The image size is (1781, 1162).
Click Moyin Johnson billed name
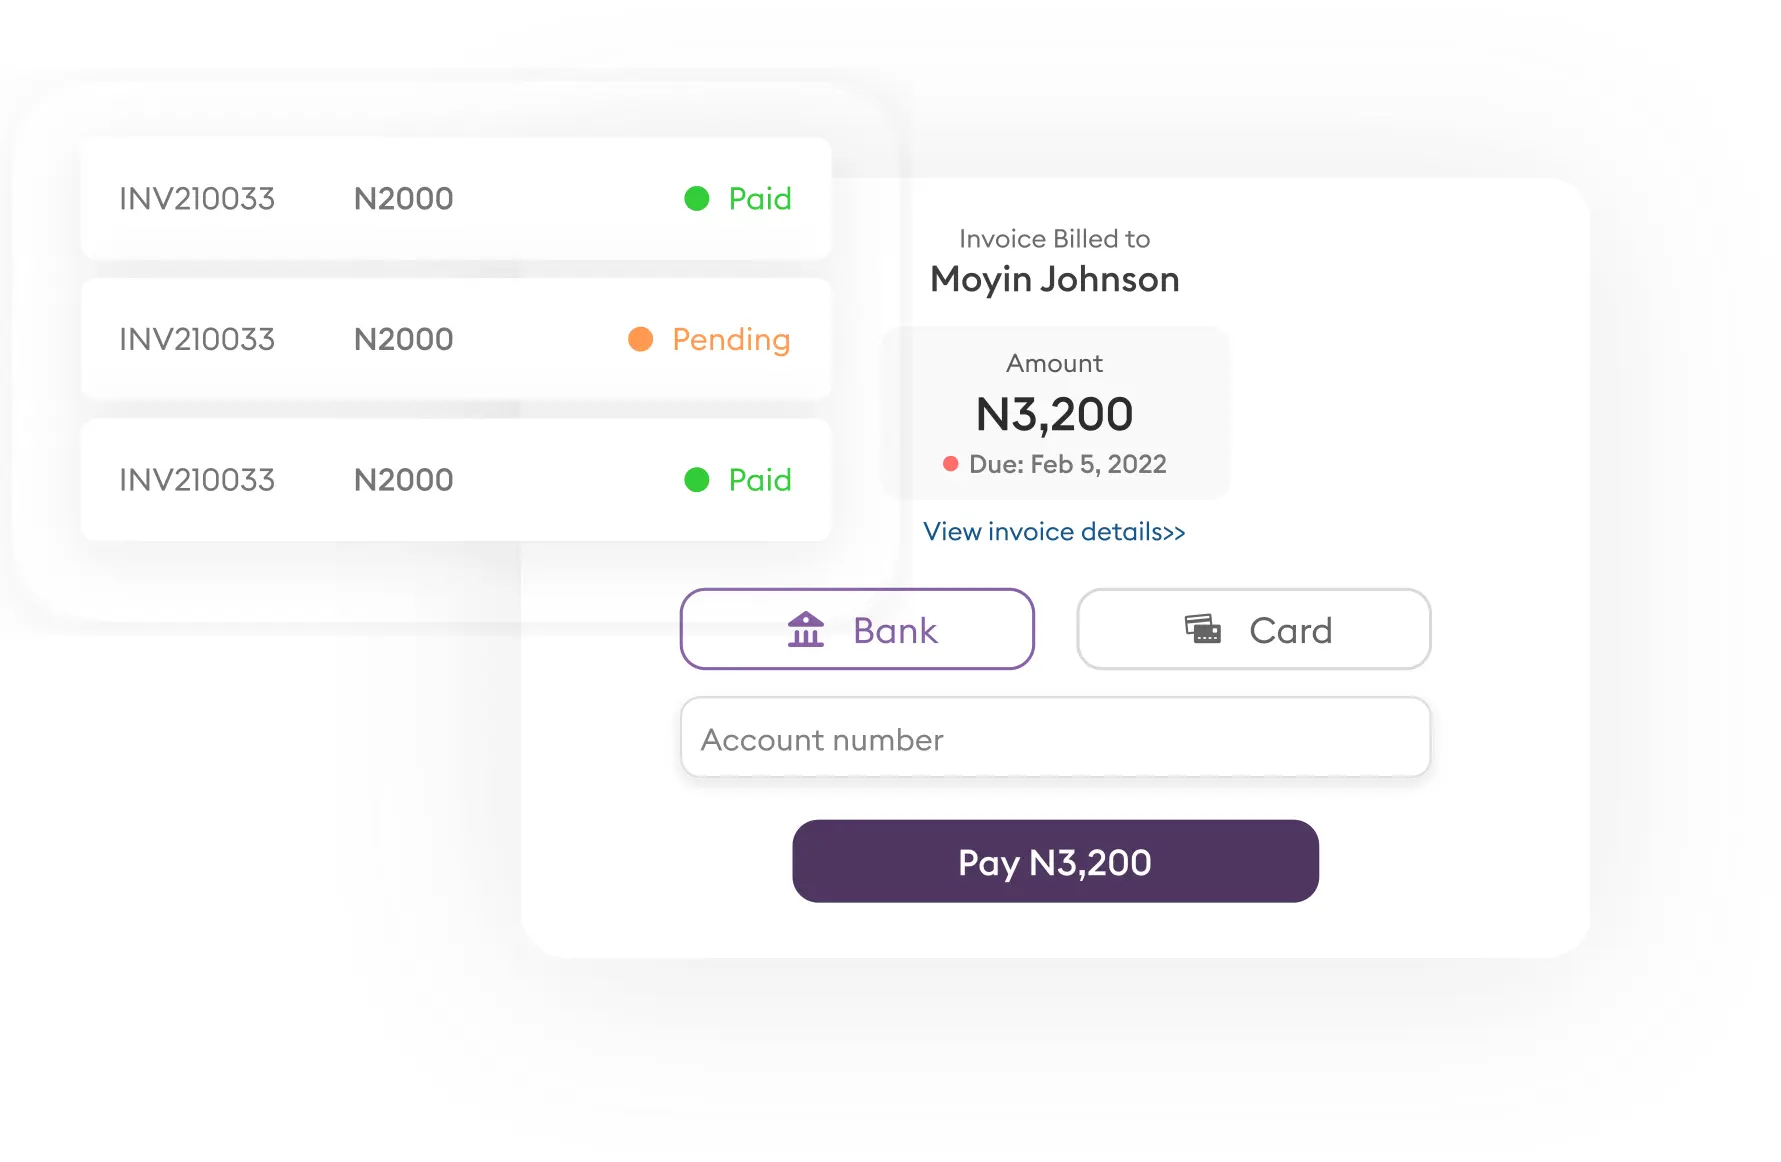coord(1055,280)
